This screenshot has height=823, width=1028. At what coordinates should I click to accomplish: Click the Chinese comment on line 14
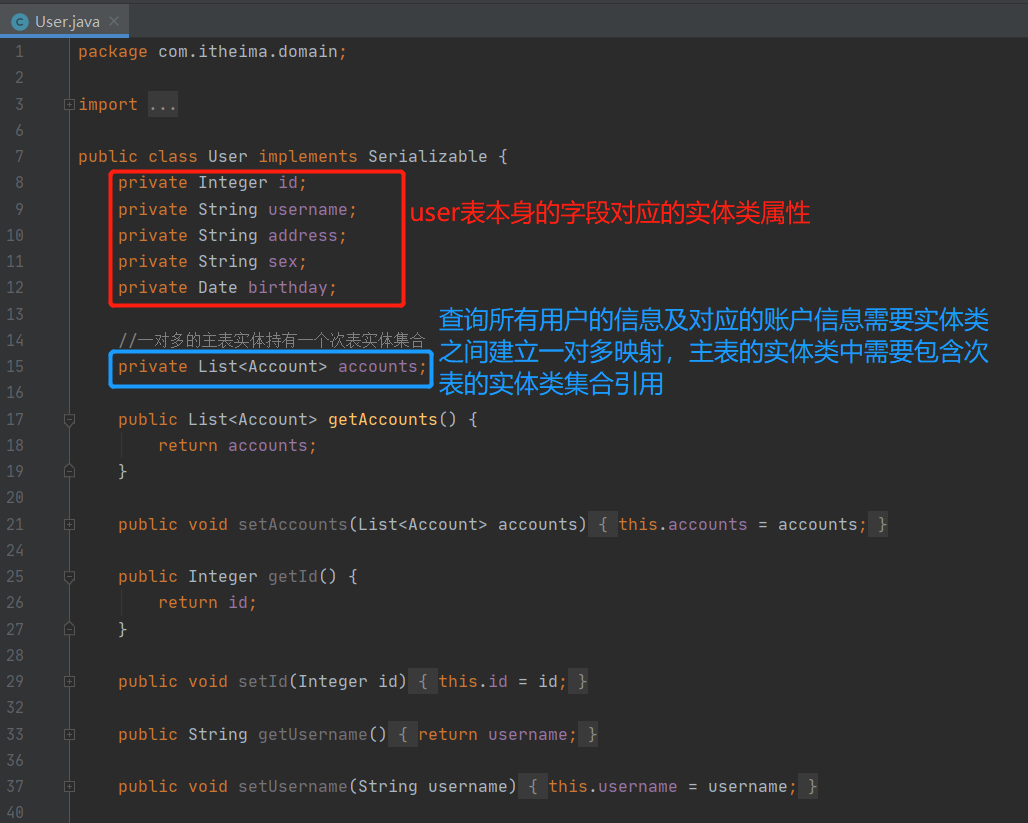coord(271,340)
